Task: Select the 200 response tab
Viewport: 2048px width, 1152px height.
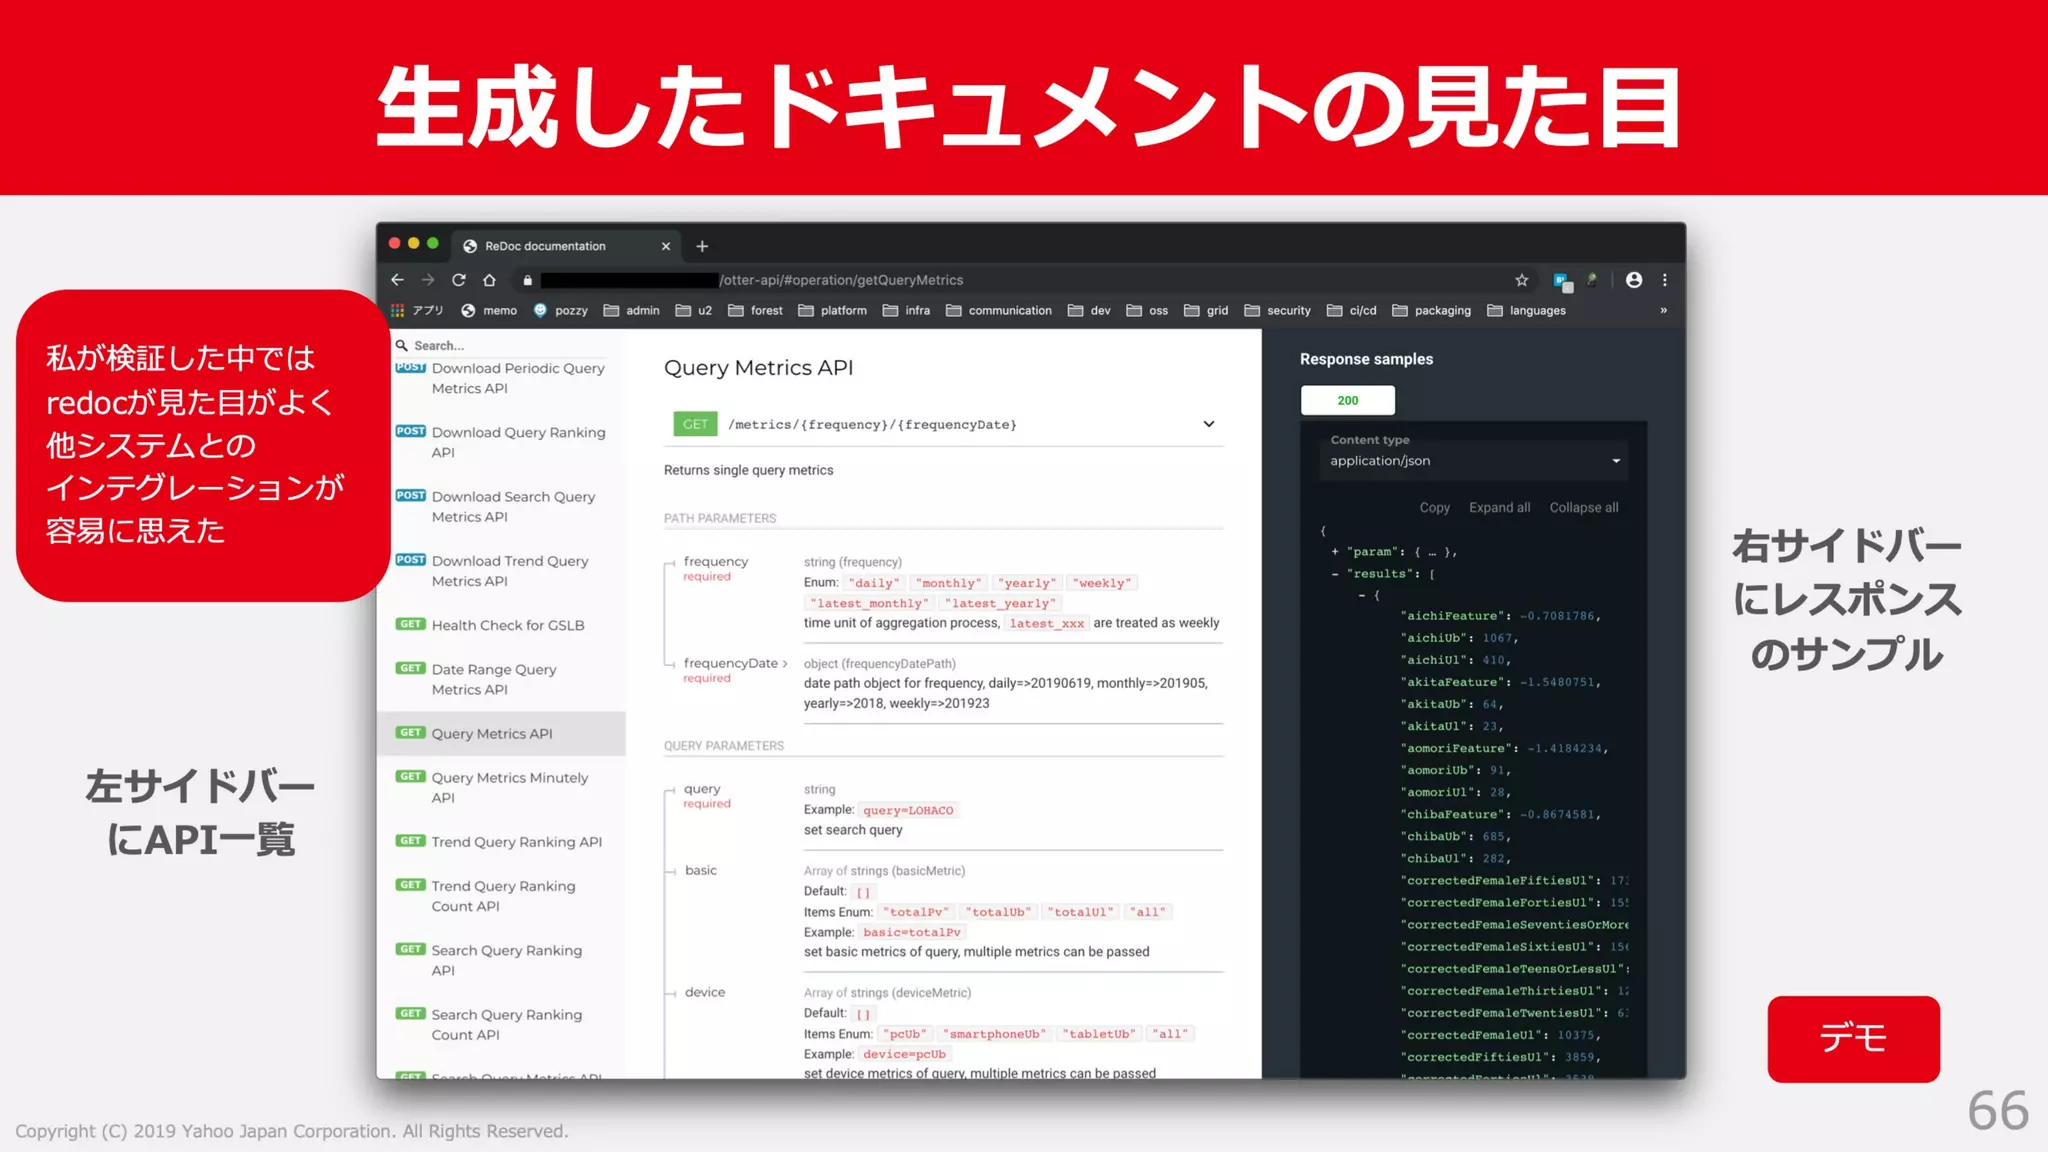Action: point(1347,400)
